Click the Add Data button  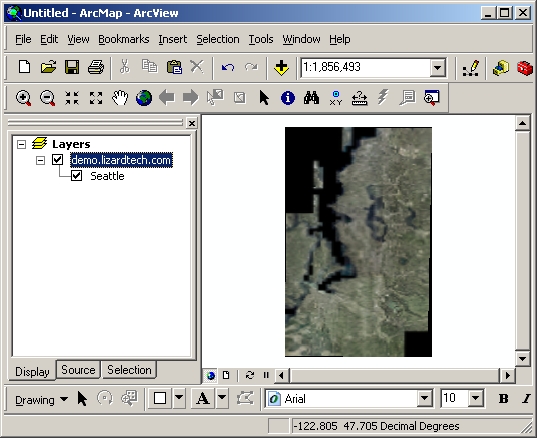(x=281, y=67)
